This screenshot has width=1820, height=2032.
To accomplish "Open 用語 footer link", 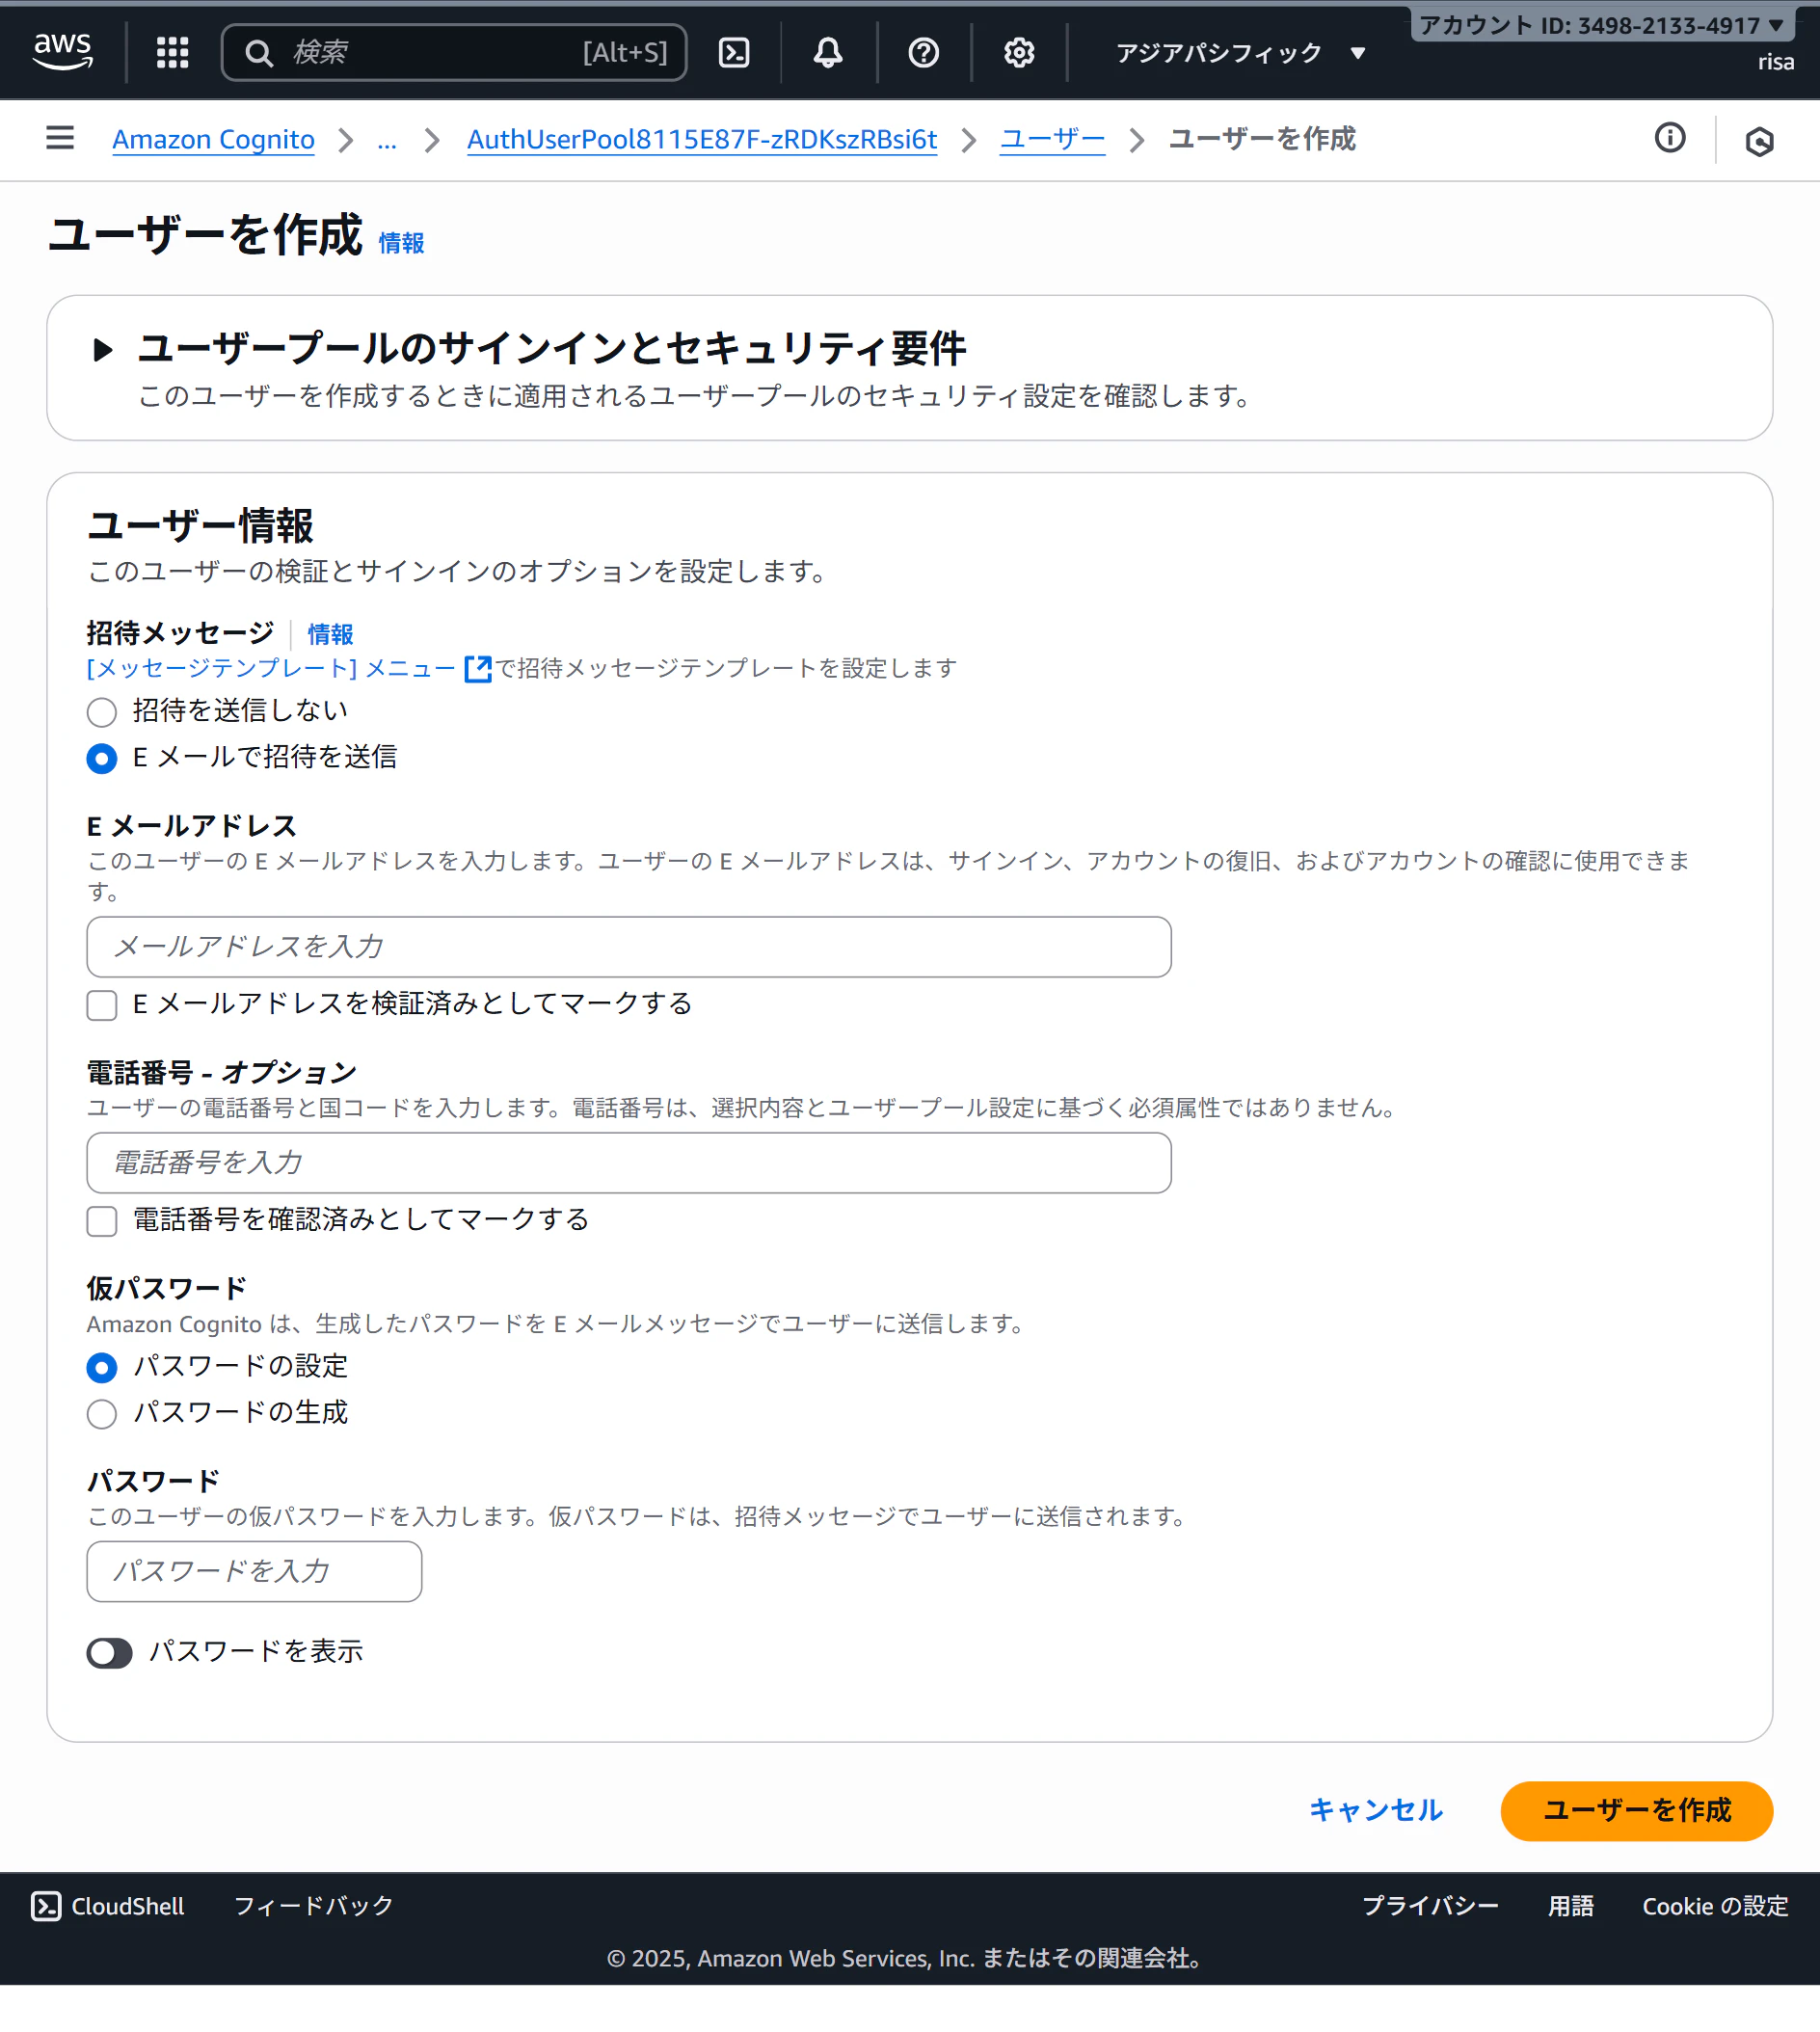I will [1570, 1906].
